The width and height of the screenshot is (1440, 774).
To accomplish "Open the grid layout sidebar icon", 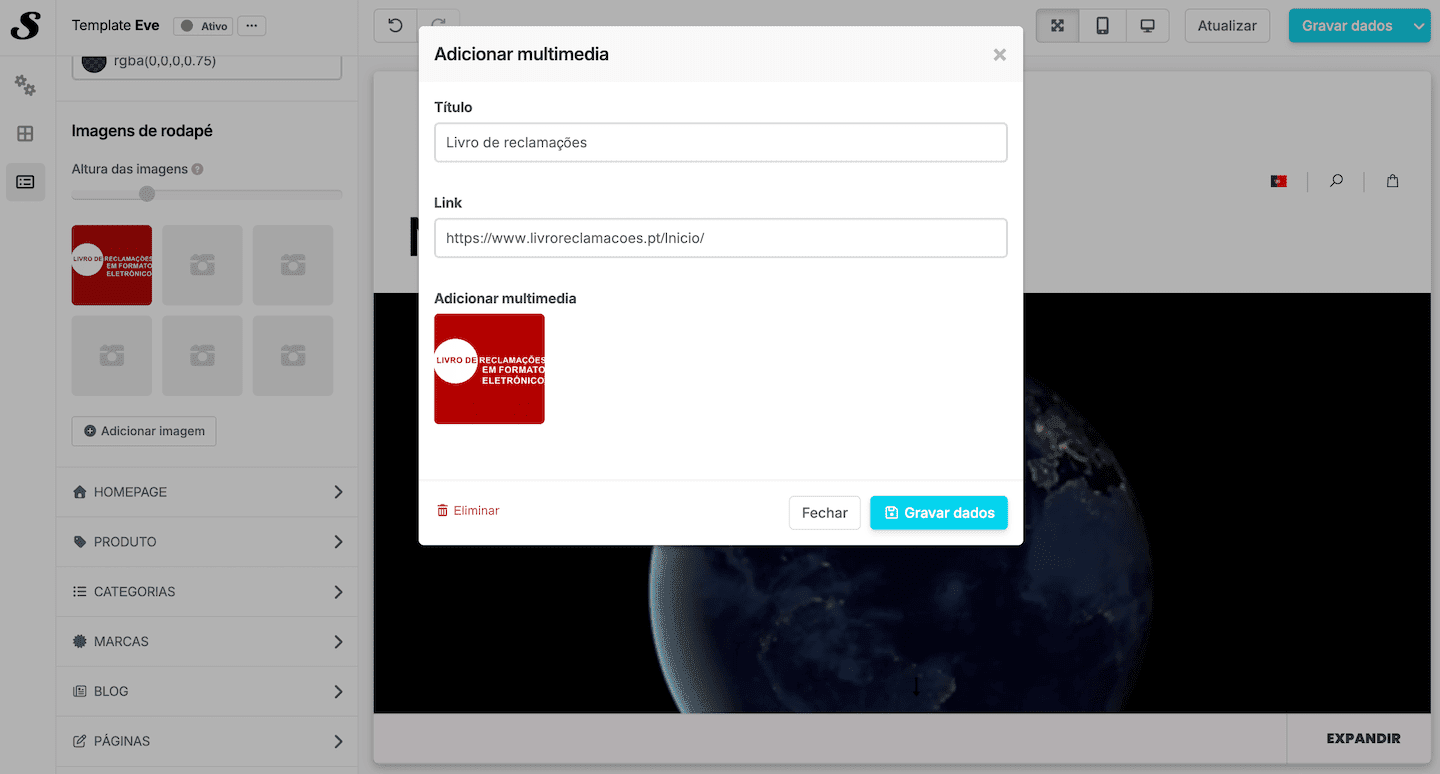I will 25,134.
